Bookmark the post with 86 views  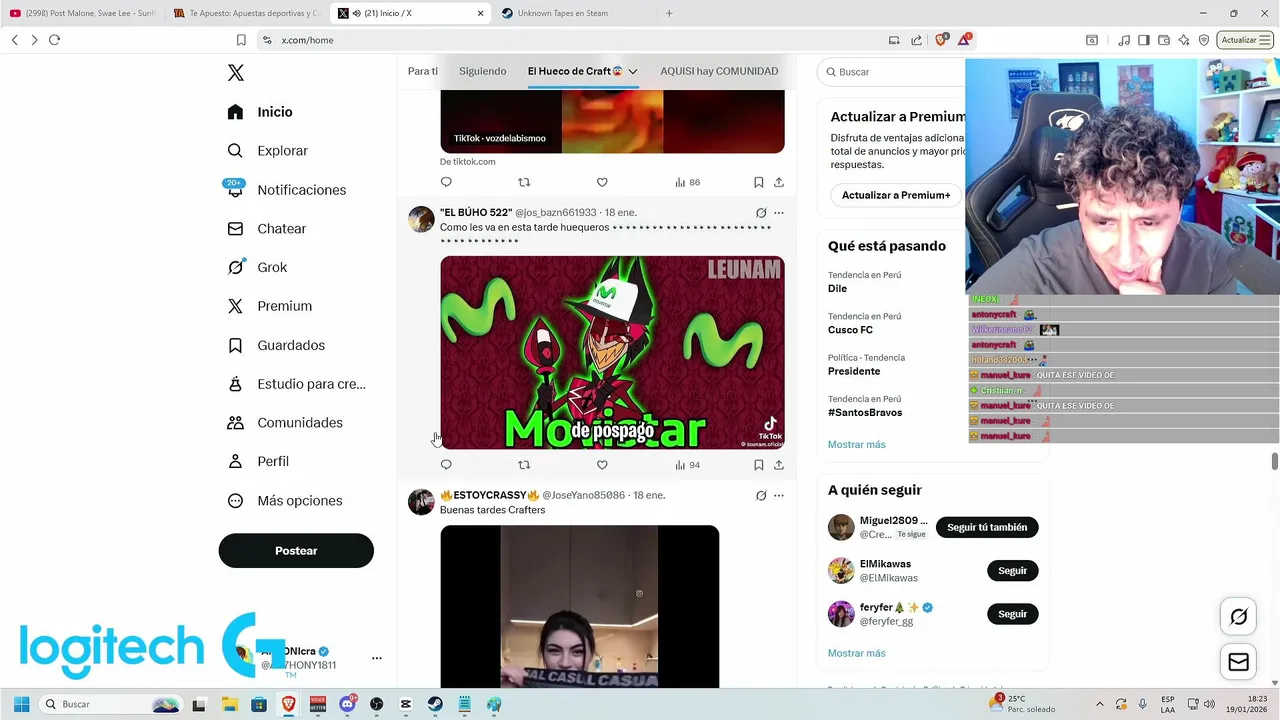pyautogui.click(x=759, y=182)
